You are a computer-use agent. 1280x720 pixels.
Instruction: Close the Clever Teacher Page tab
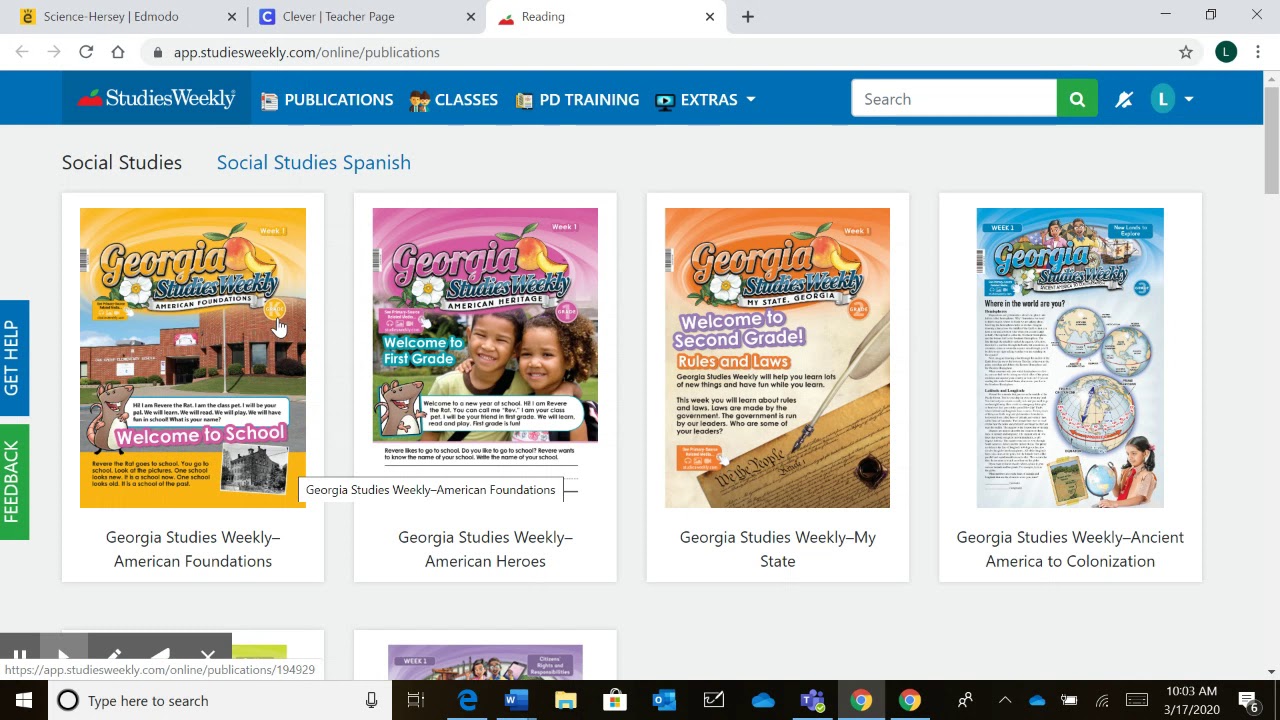pyautogui.click(x=470, y=17)
